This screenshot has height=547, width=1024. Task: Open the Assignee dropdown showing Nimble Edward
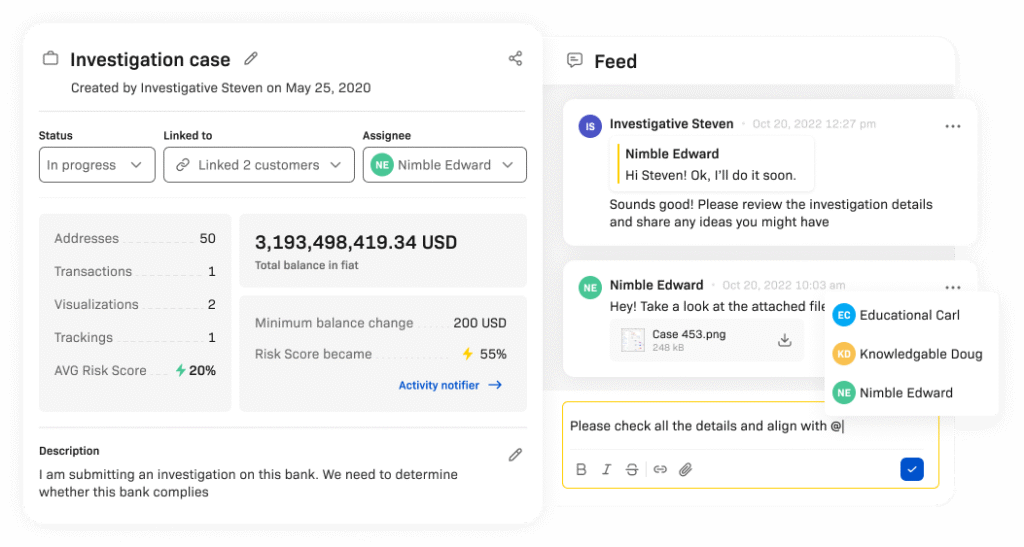[x=444, y=165]
